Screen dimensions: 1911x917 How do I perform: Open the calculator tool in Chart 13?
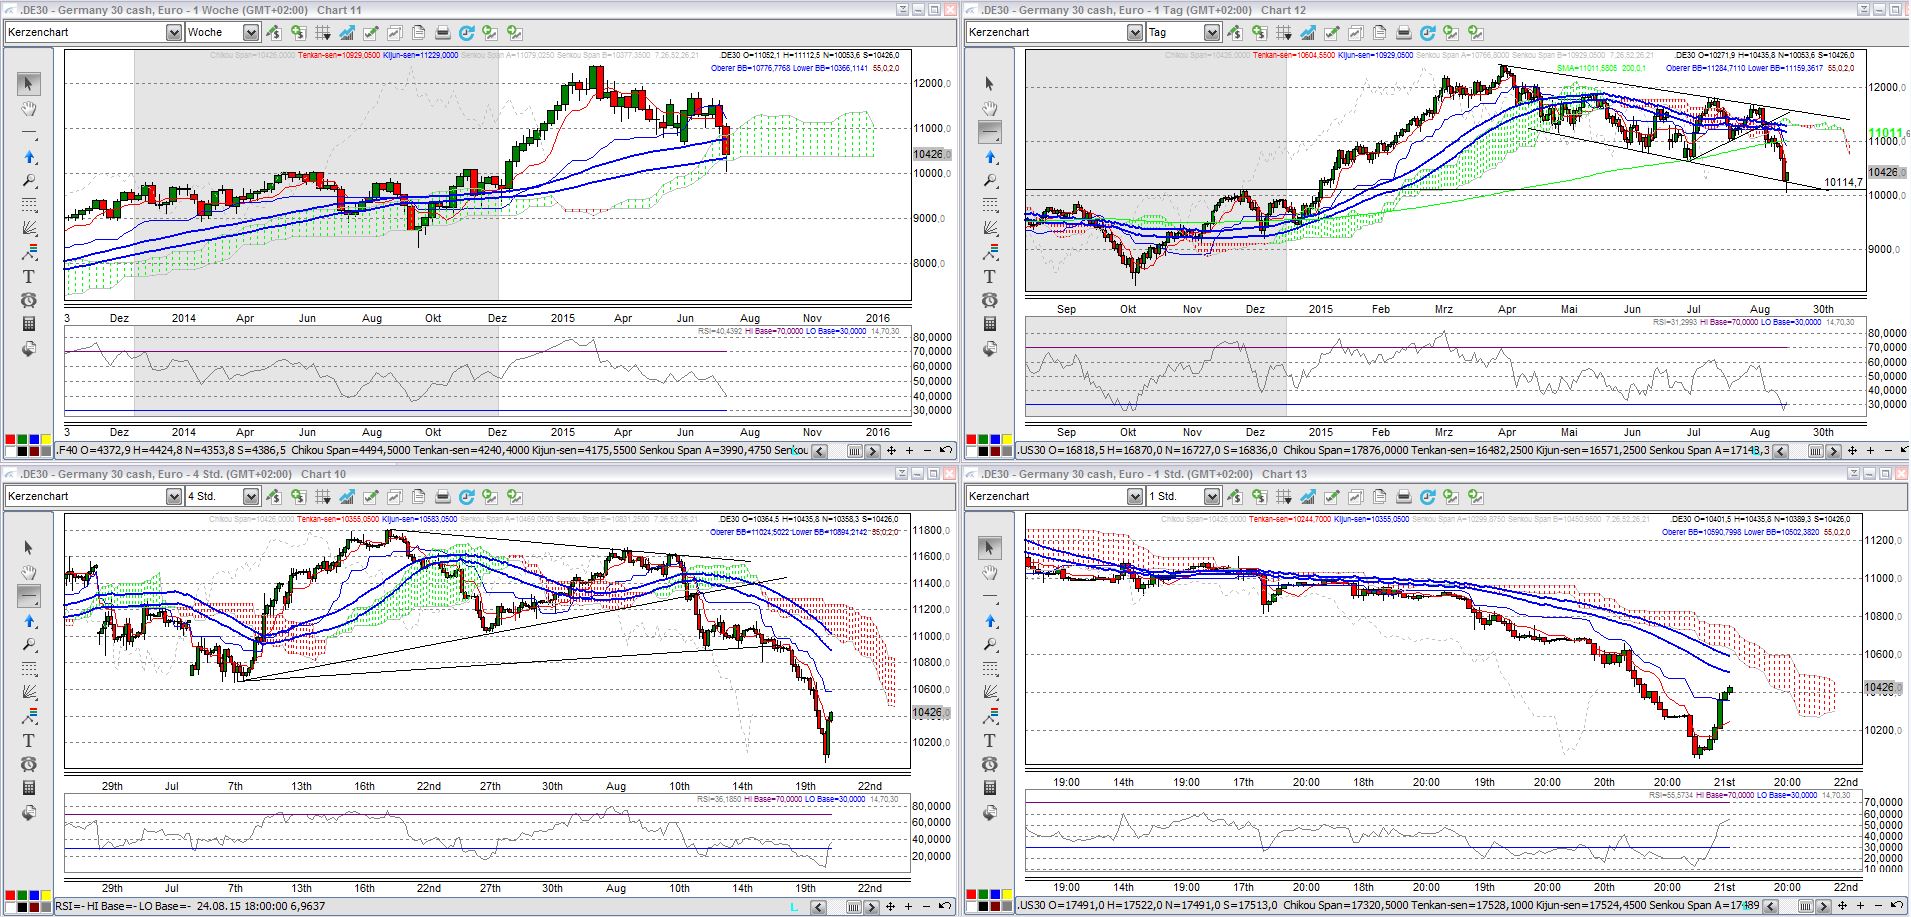tap(990, 788)
